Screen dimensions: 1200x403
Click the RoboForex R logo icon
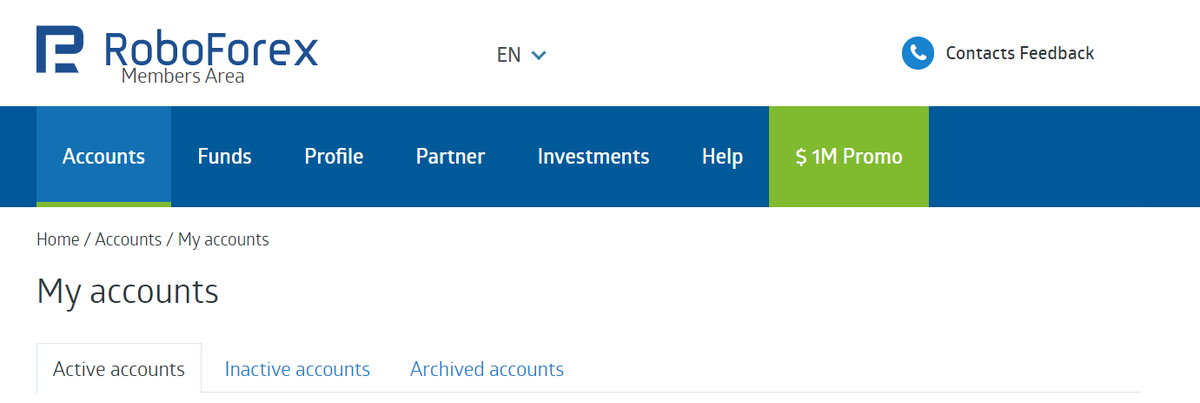[58, 50]
